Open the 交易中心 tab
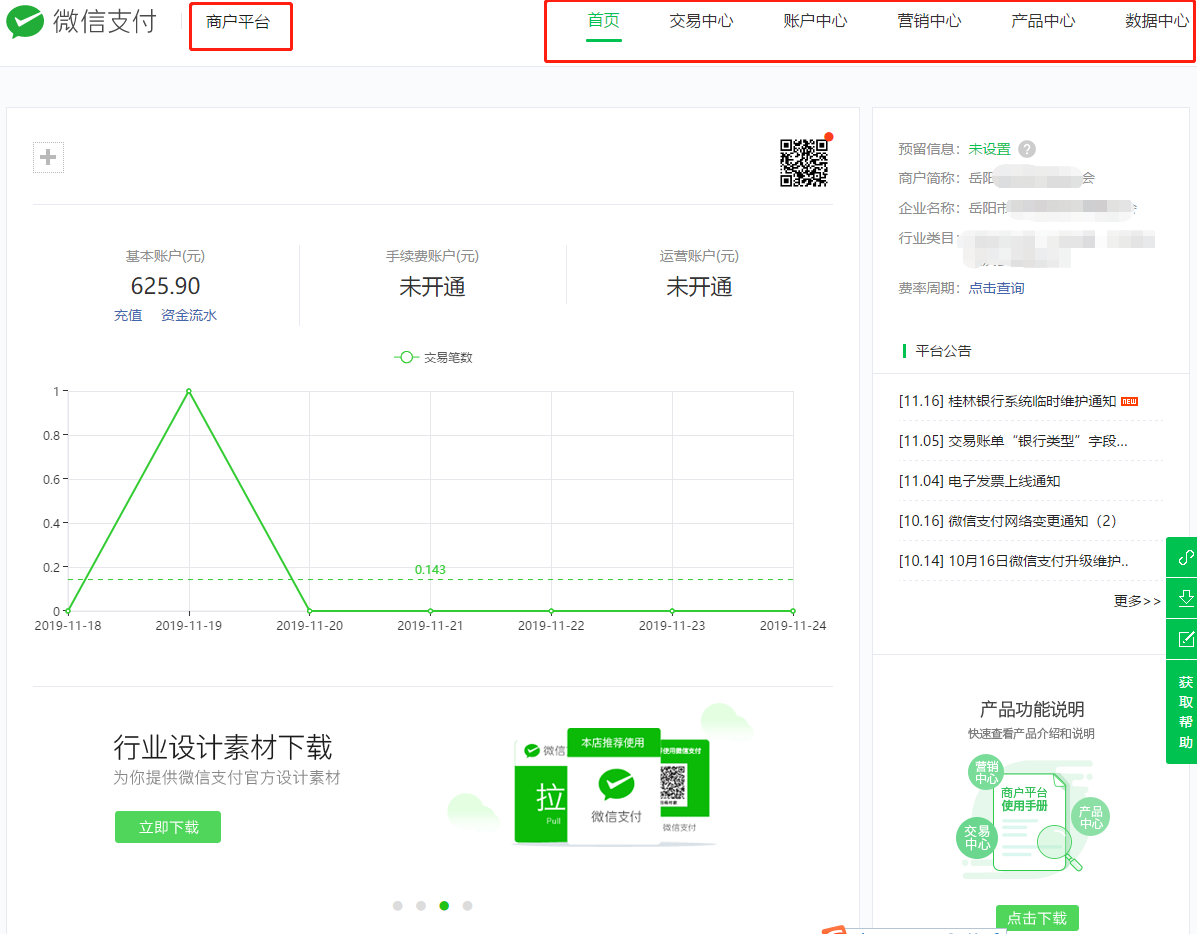Viewport: 1197px width, 934px height. click(702, 21)
